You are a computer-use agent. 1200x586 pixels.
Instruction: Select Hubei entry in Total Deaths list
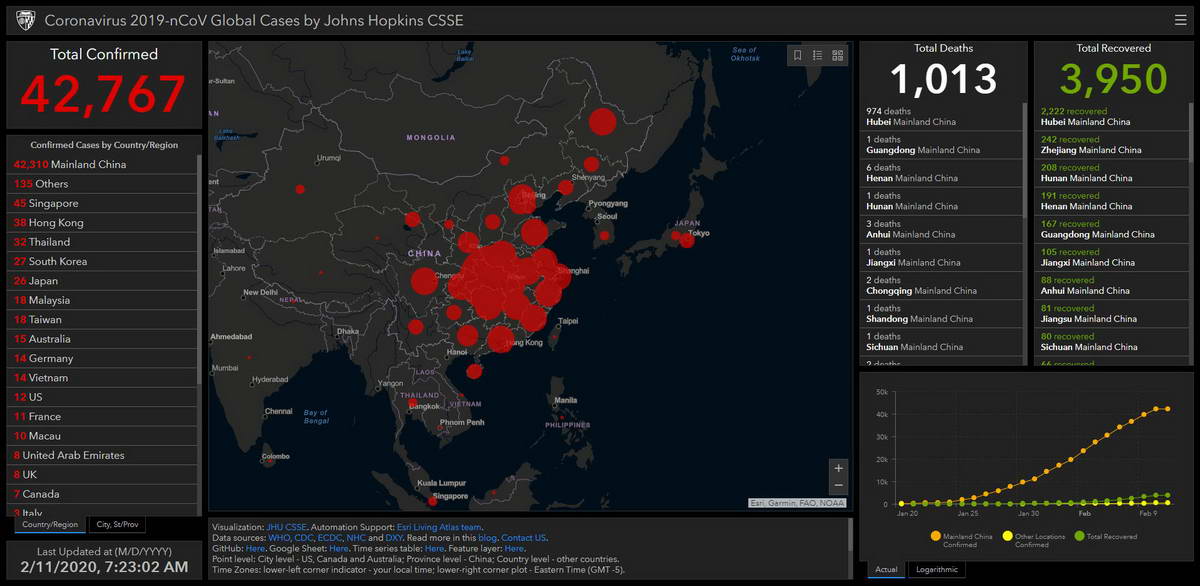click(910, 116)
